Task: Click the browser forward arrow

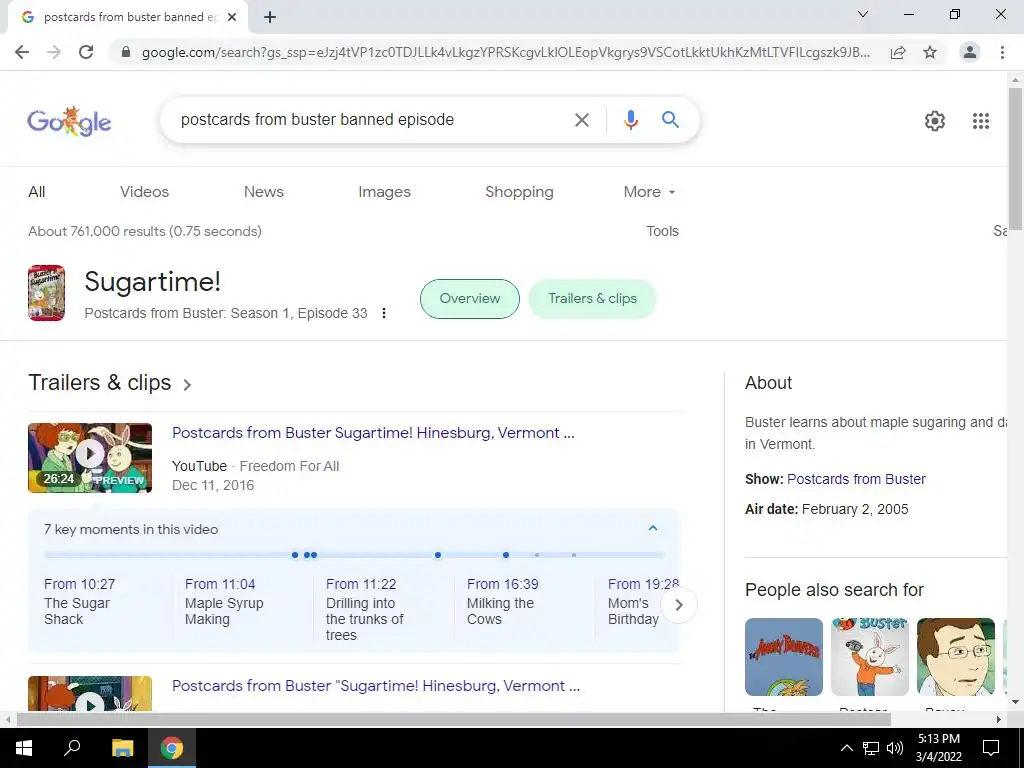Action: [54, 52]
